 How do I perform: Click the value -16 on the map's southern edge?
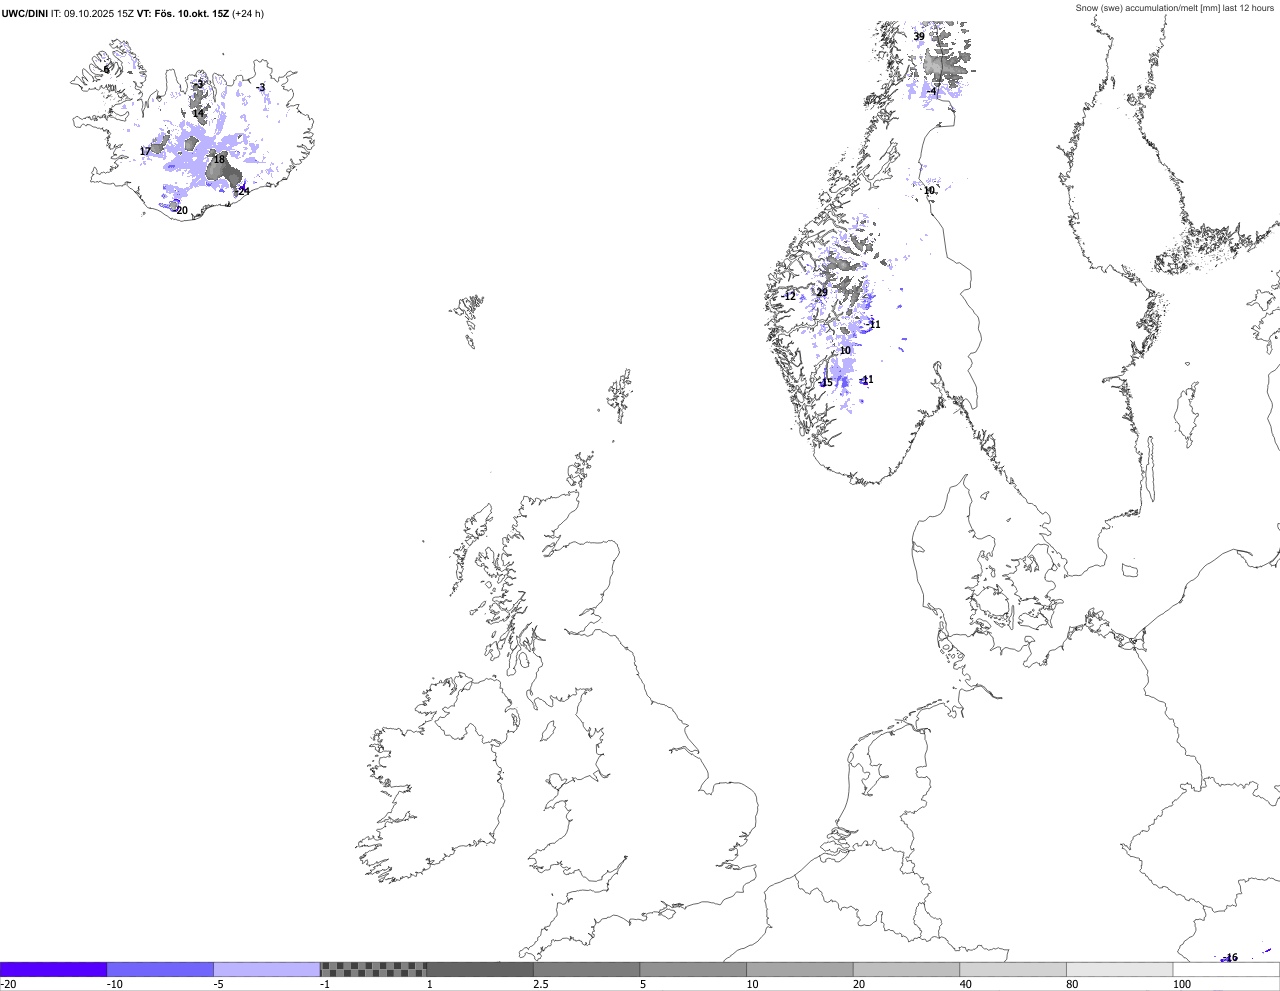coord(1230,958)
